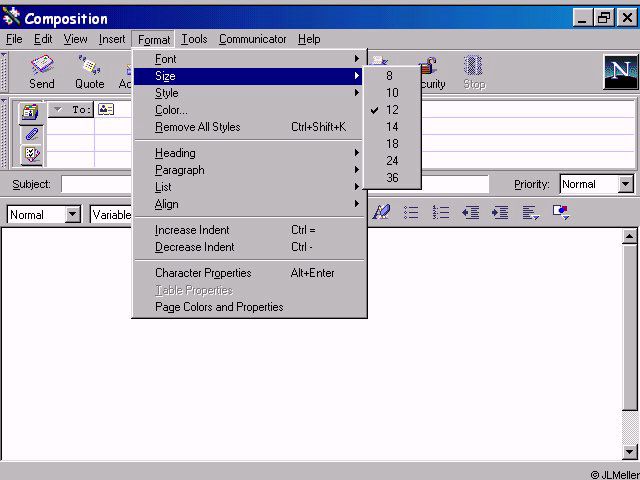This screenshot has width=640, height=480.
Task: Open the Insert menu
Action: [112, 39]
